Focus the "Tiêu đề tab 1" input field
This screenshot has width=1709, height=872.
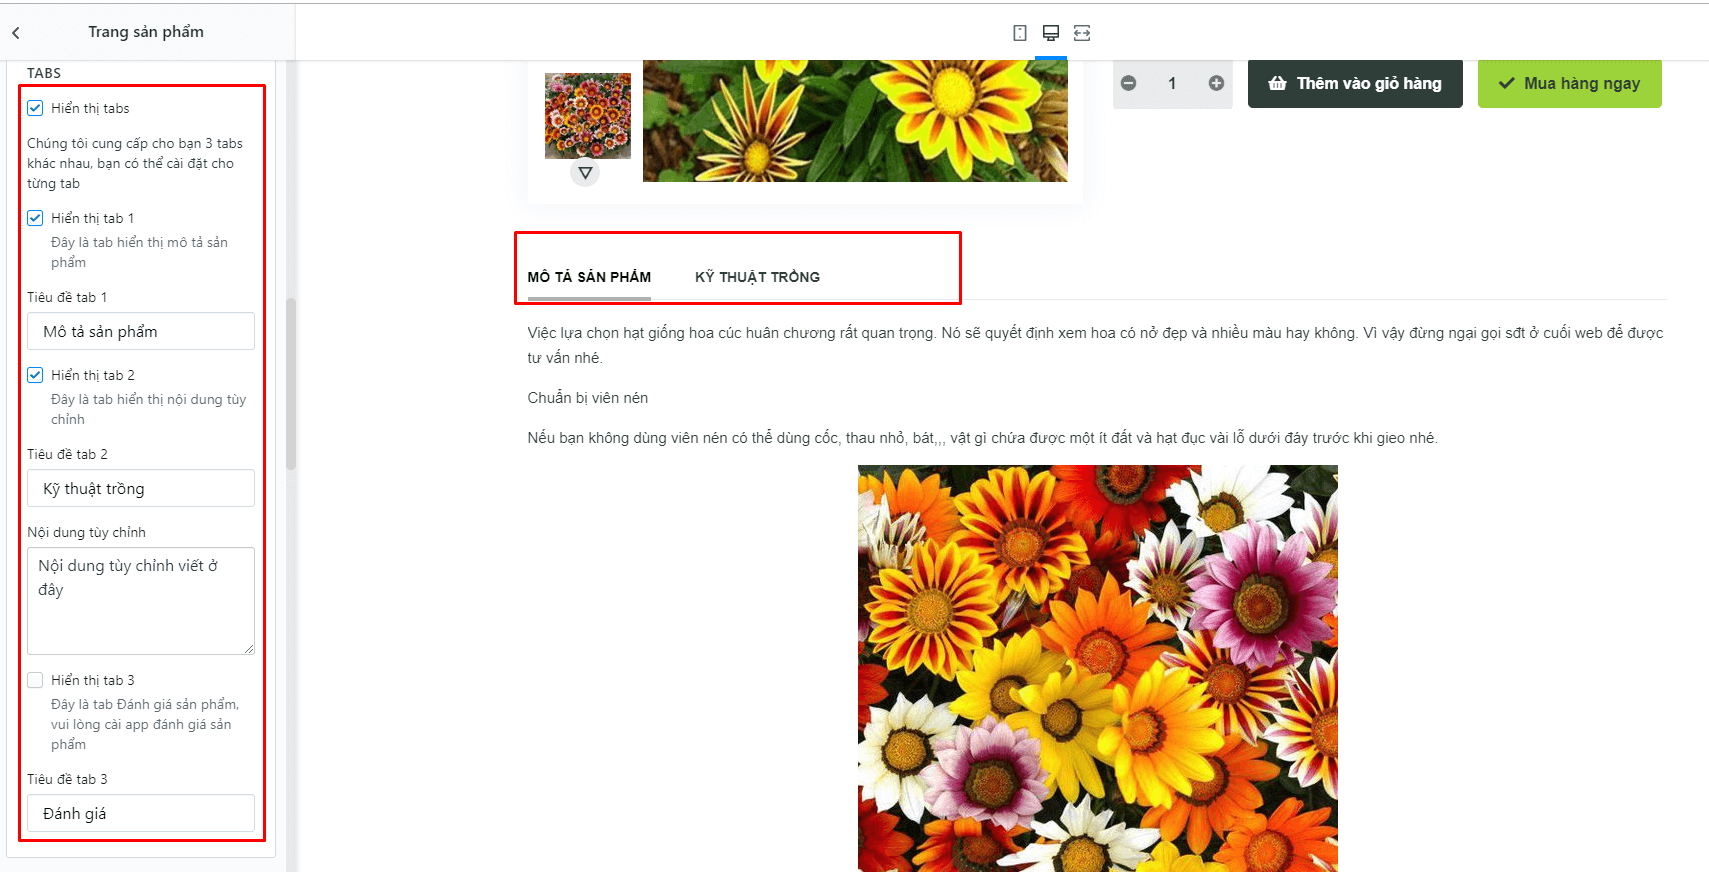(x=141, y=331)
